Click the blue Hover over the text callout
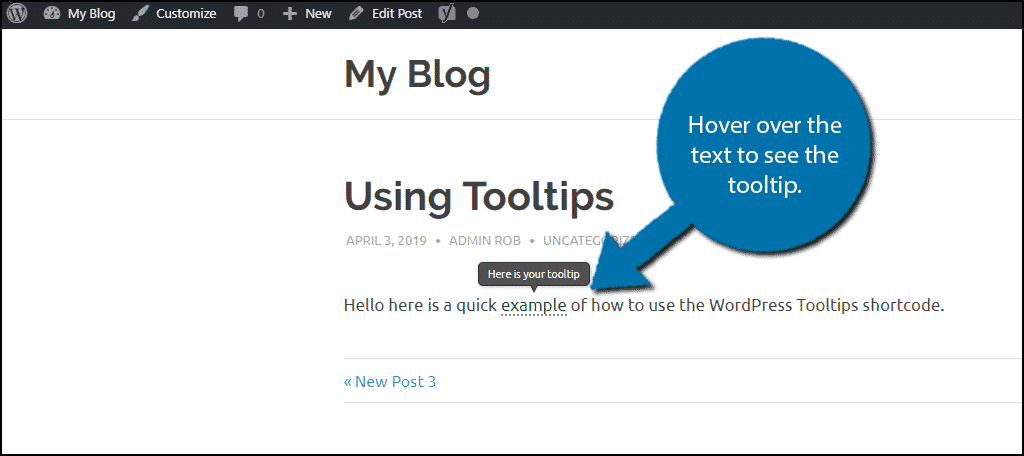This screenshot has width=1024, height=456. coord(764,155)
